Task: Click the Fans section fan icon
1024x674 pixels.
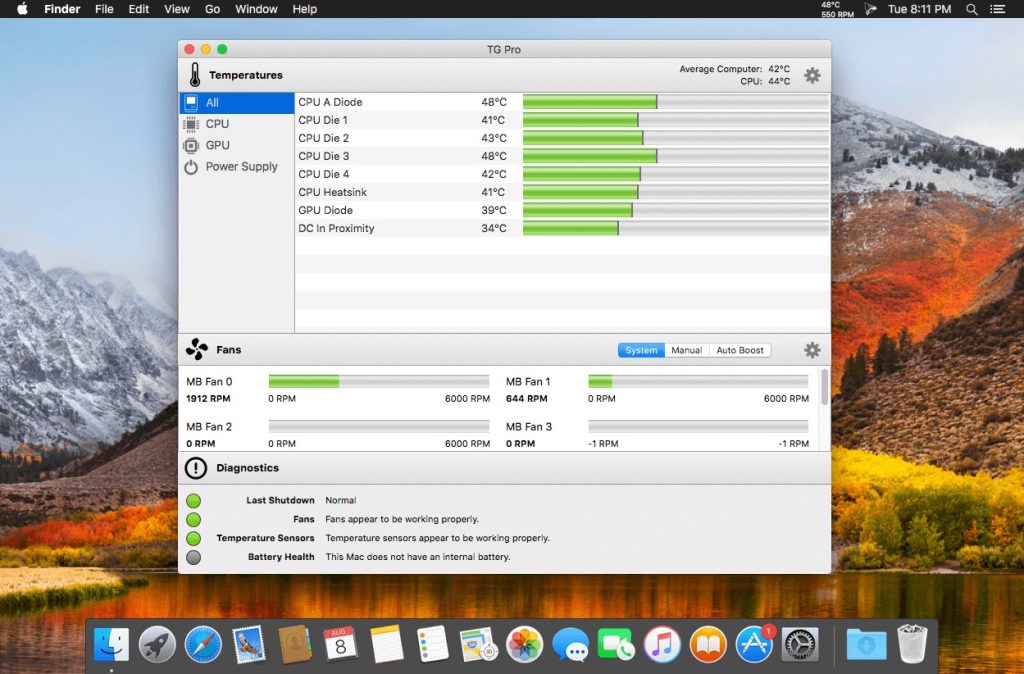Action: [196, 350]
